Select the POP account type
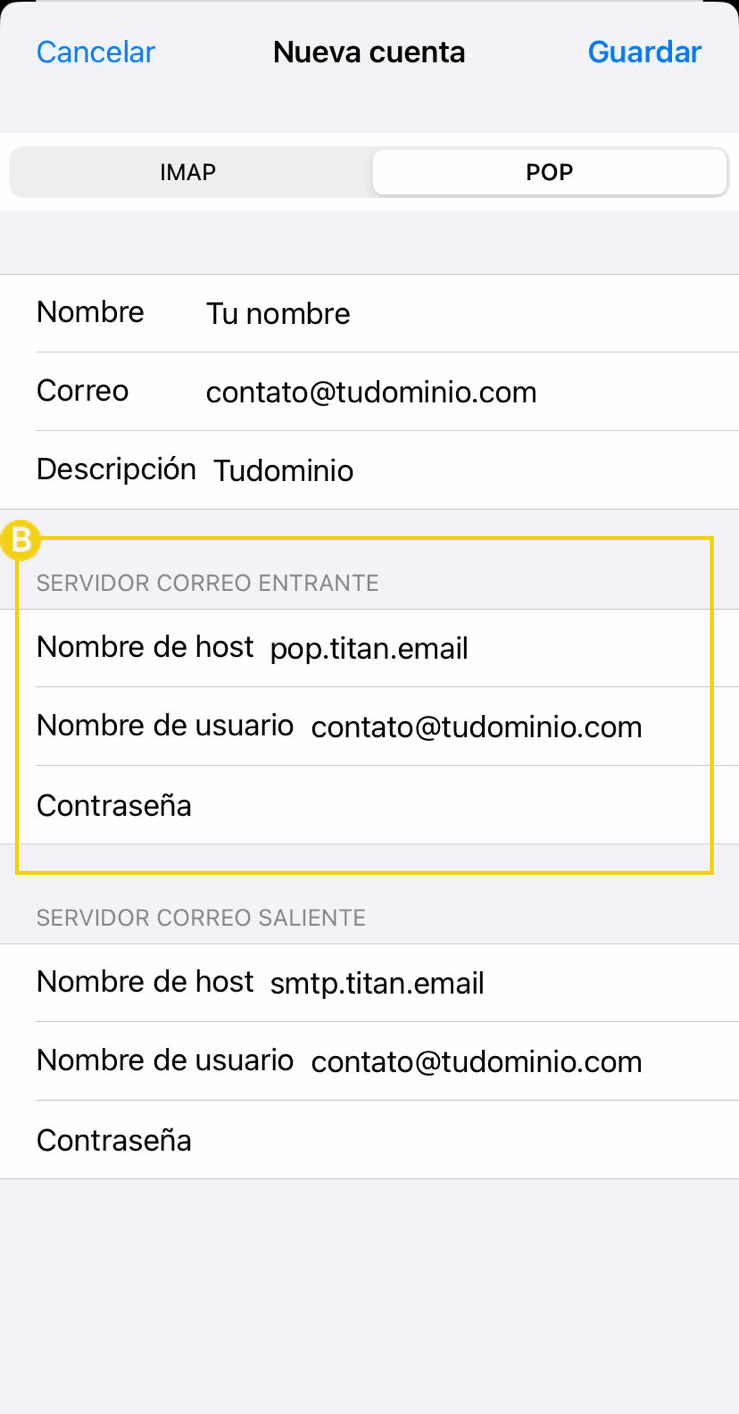This screenshot has width=739, height=1414. 549,172
